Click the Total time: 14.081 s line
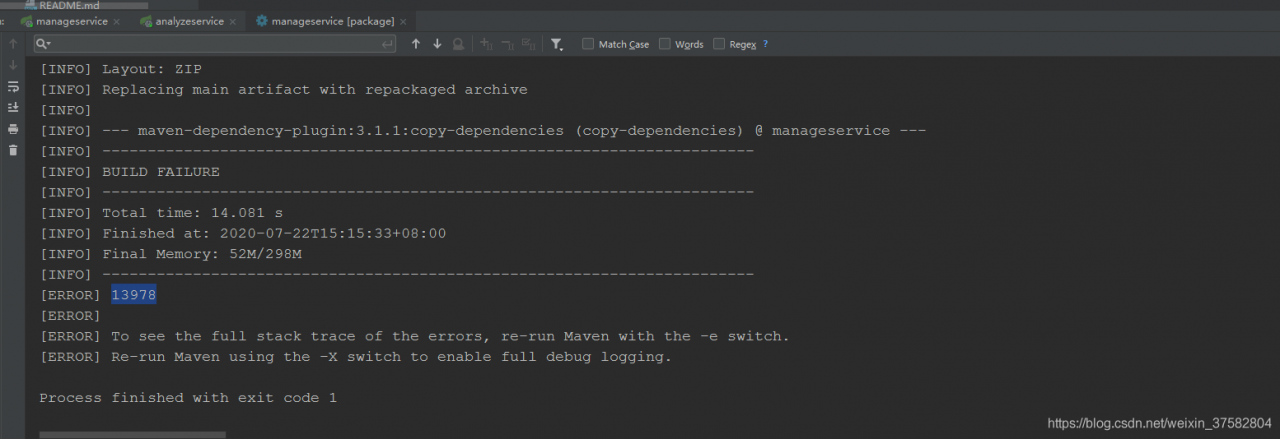Image resolution: width=1280 pixels, height=439 pixels. [x=161, y=213]
